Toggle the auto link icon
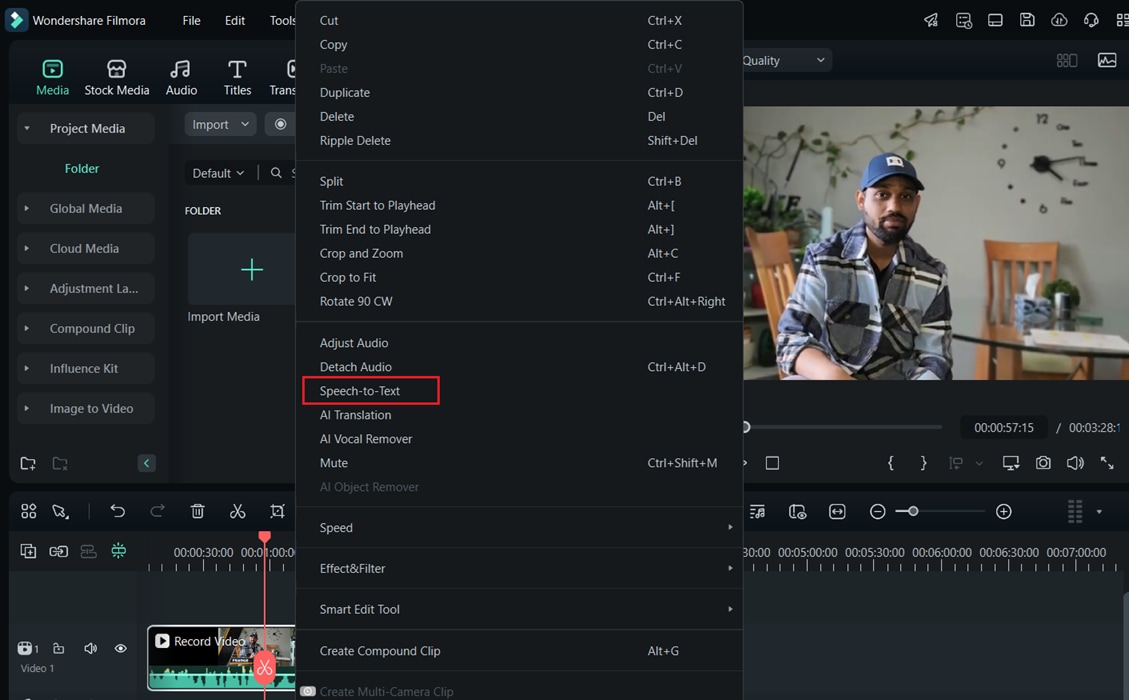Viewport: 1129px width, 700px height. [58, 551]
